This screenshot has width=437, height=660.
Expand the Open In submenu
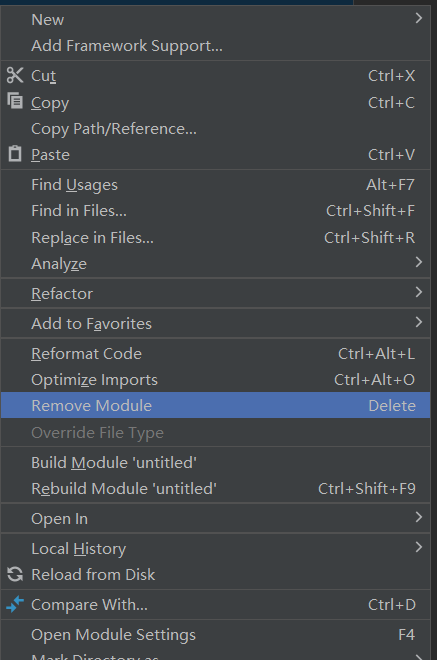[x=418, y=517]
